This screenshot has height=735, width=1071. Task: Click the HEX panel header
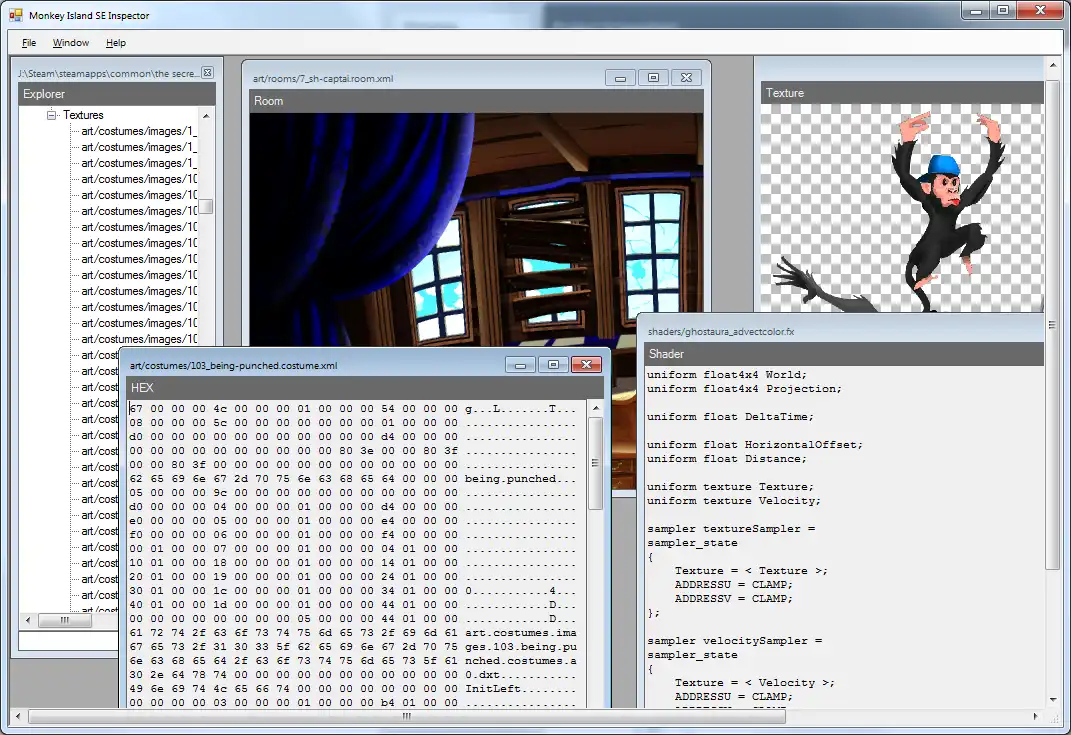point(365,387)
